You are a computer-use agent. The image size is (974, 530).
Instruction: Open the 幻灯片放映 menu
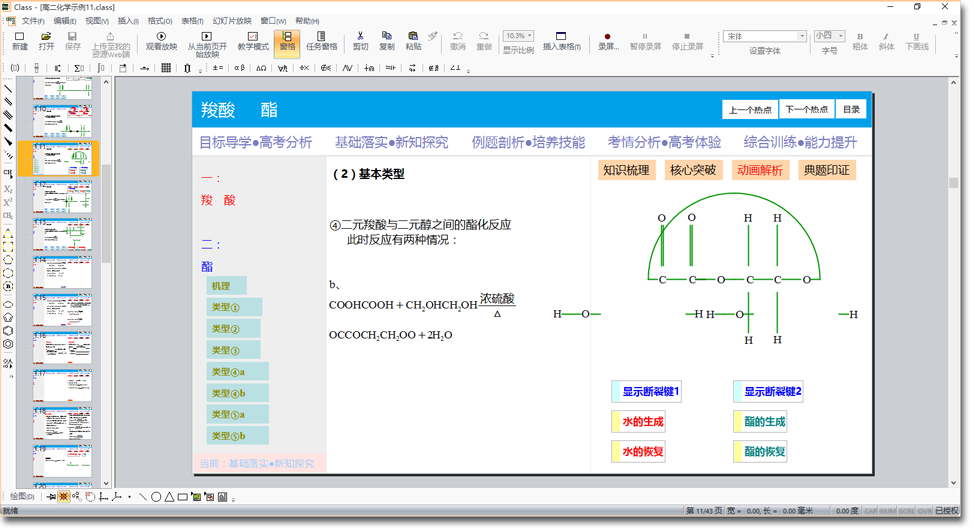coord(231,20)
